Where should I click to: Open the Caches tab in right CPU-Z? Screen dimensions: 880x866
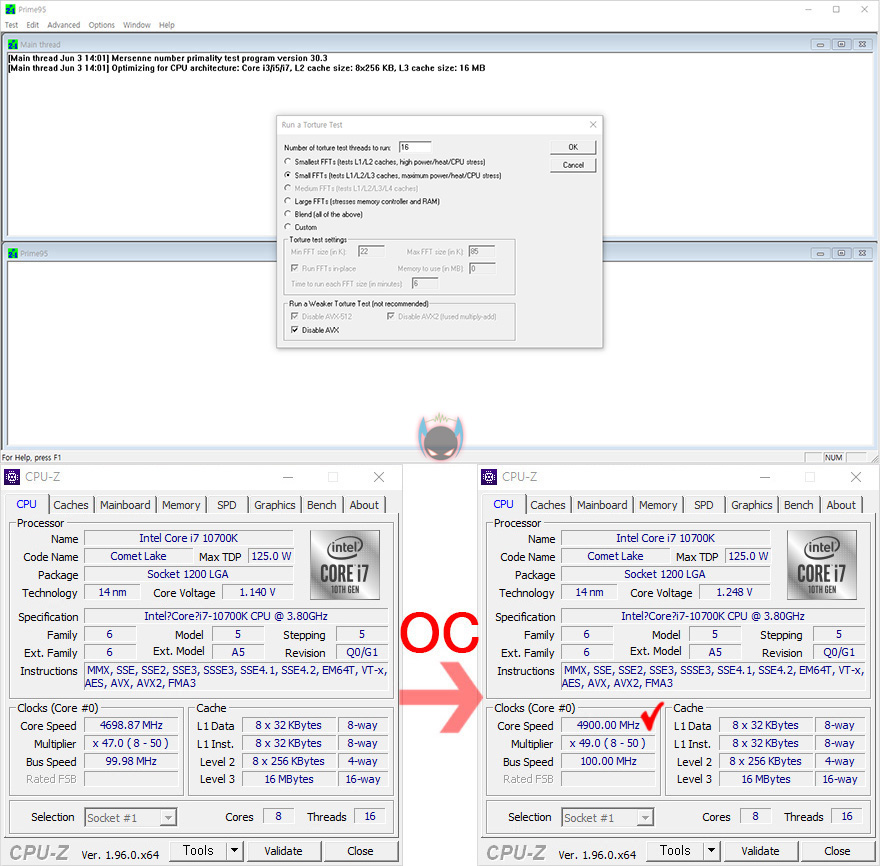pos(548,505)
